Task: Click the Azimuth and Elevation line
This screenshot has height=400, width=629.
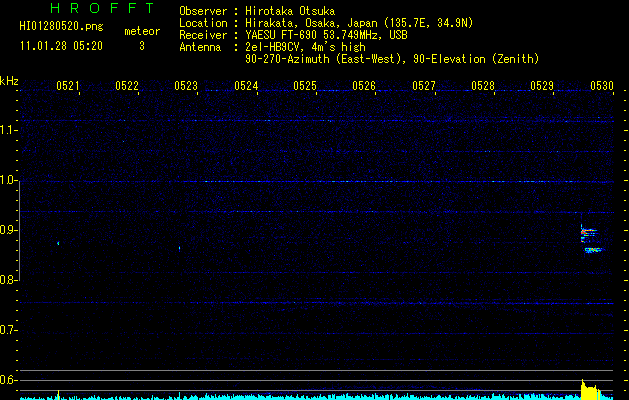Action: point(392,59)
